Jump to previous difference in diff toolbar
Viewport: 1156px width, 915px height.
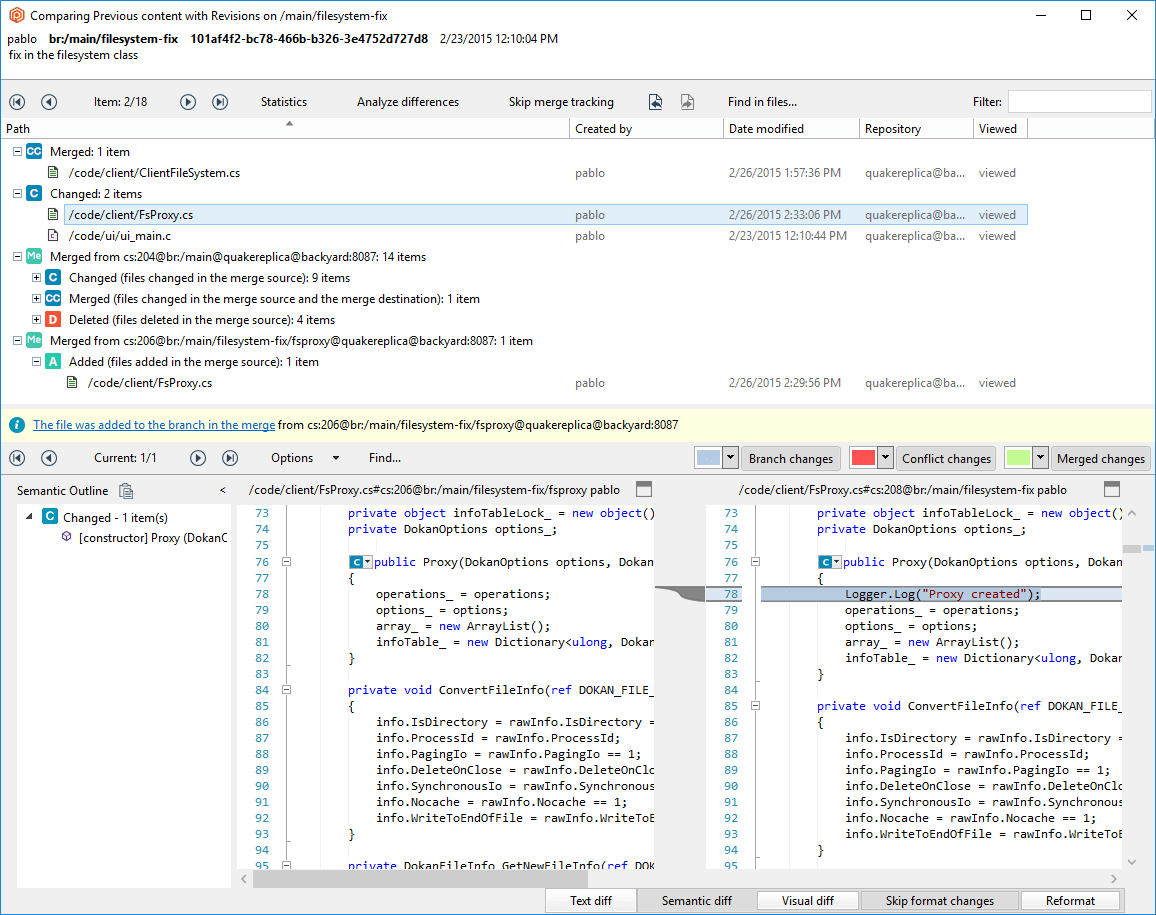pos(49,458)
